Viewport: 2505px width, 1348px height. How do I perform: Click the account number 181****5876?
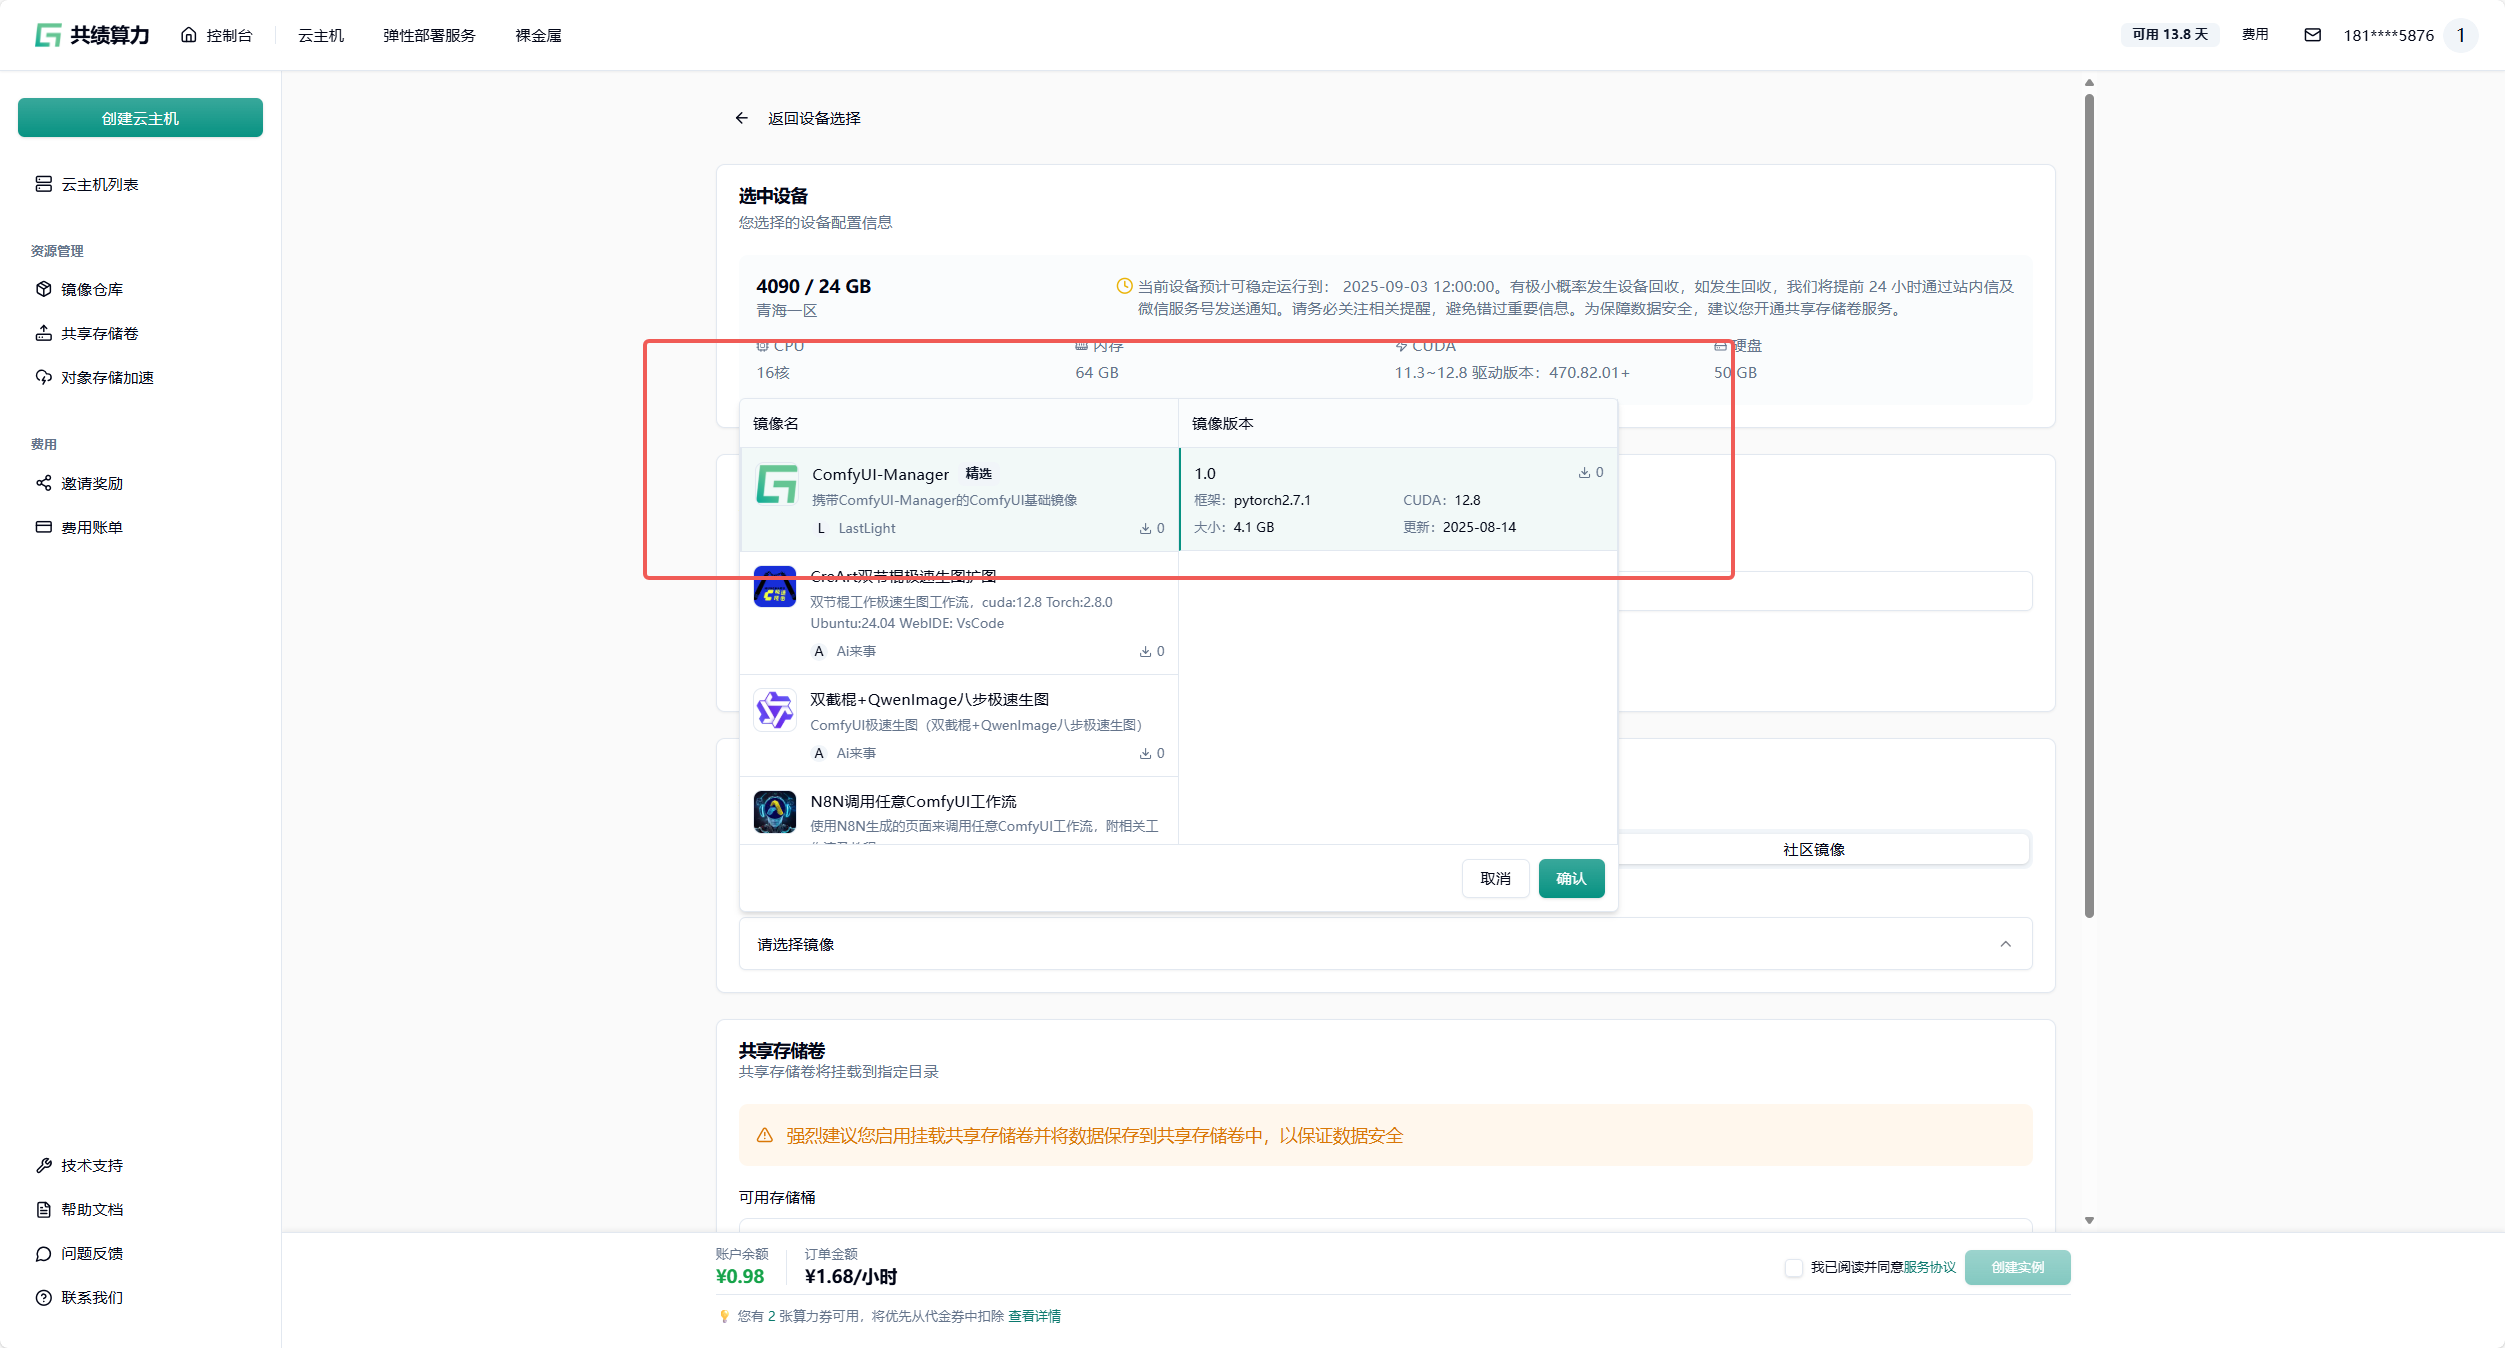click(2388, 35)
